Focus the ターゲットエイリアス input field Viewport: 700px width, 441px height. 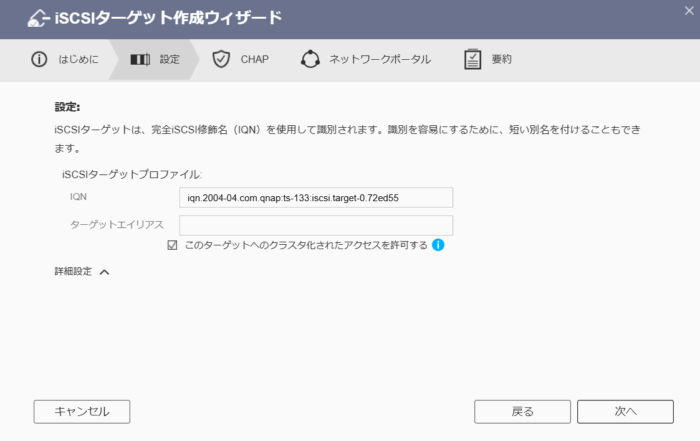(x=315, y=225)
